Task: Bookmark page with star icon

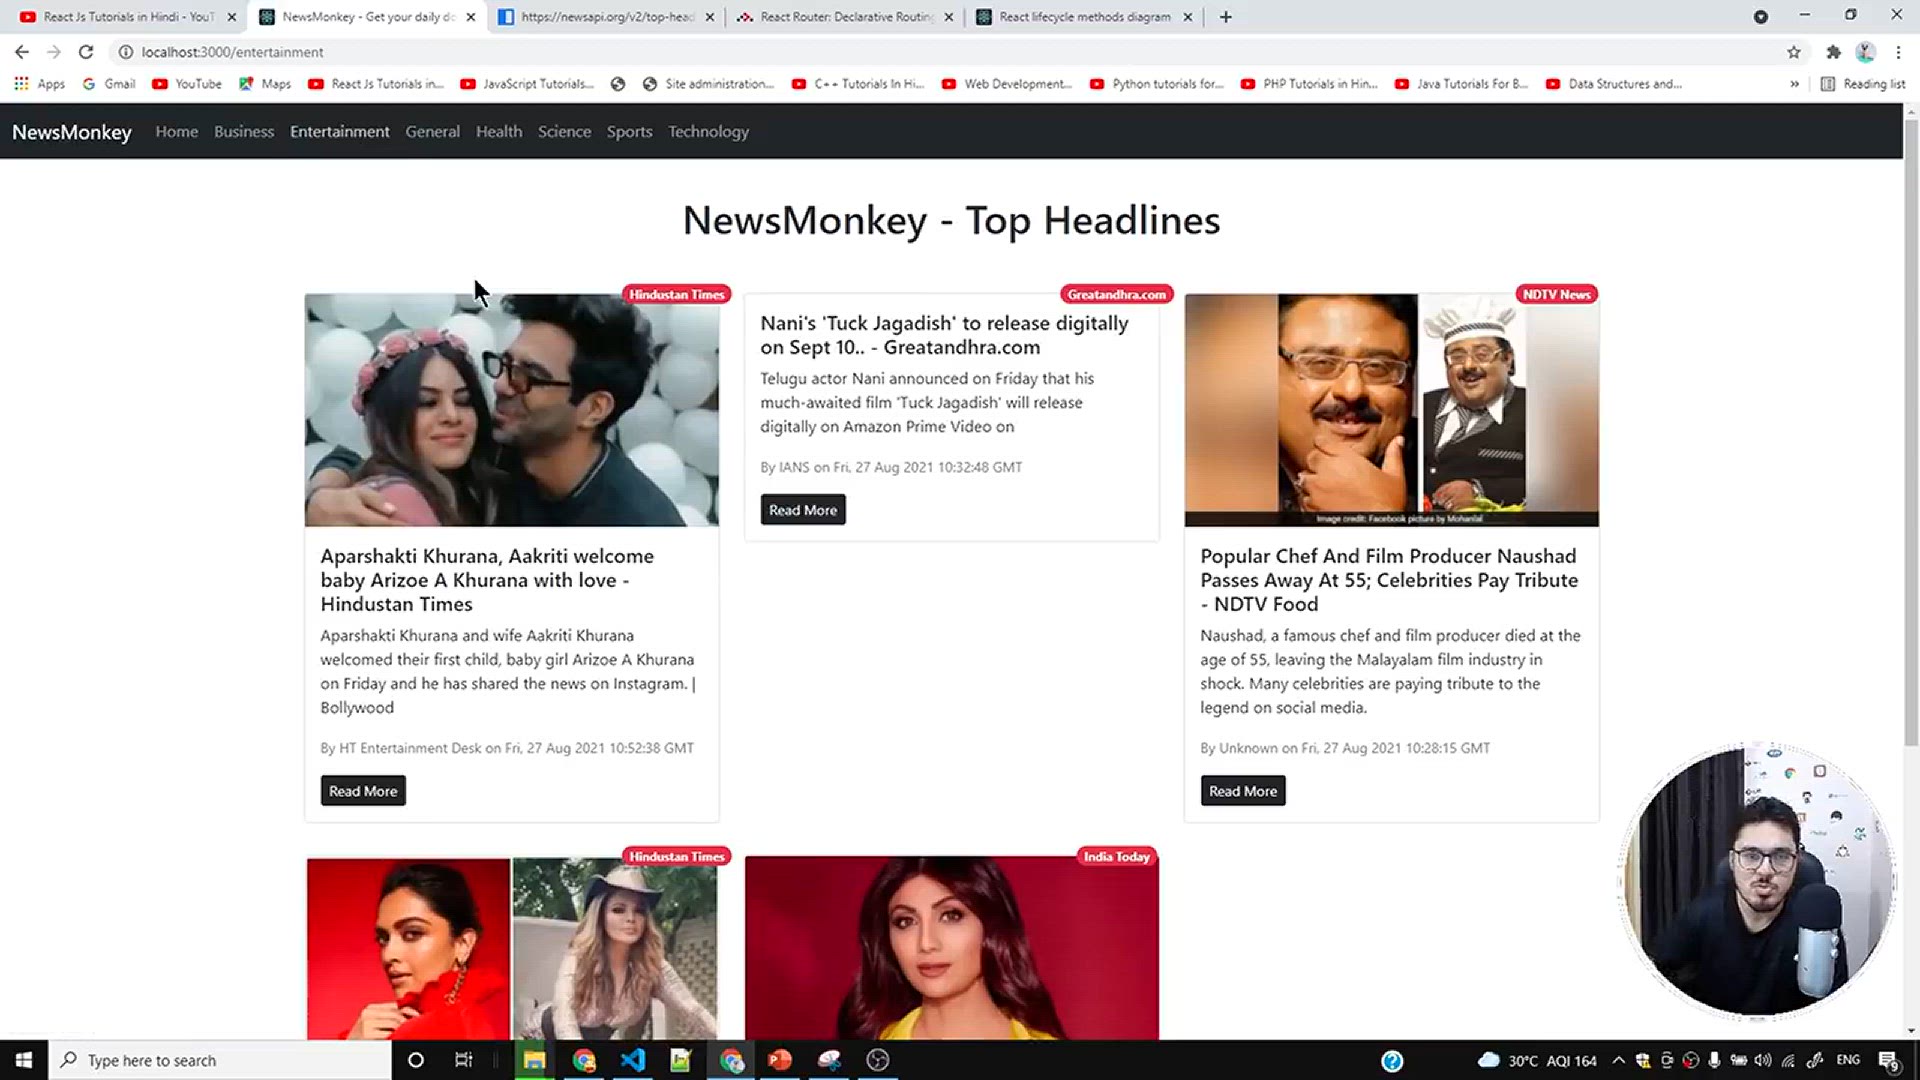Action: pos(1794,52)
